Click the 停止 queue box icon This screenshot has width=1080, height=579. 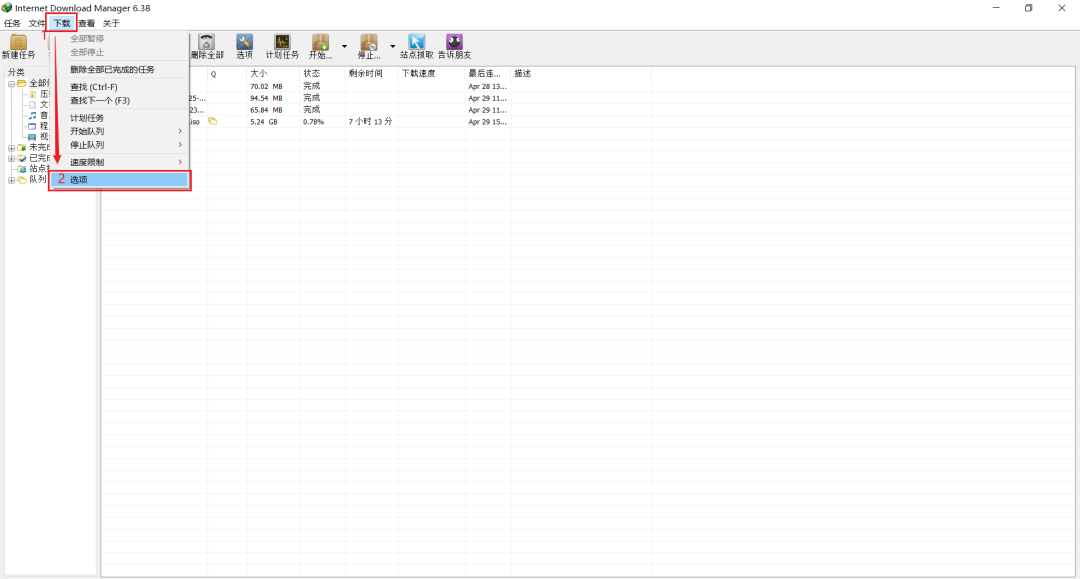click(369, 42)
